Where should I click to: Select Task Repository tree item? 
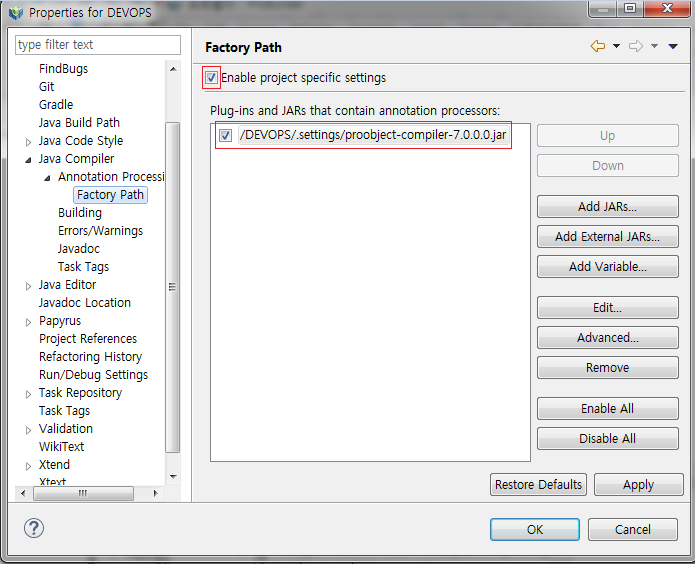pos(80,393)
